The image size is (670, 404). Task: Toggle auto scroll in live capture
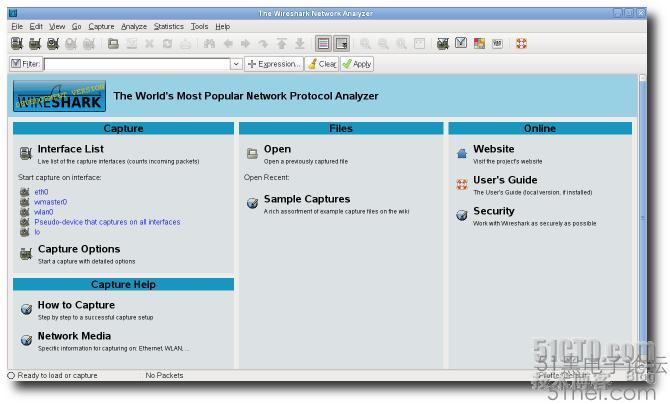pyautogui.click(x=341, y=43)
